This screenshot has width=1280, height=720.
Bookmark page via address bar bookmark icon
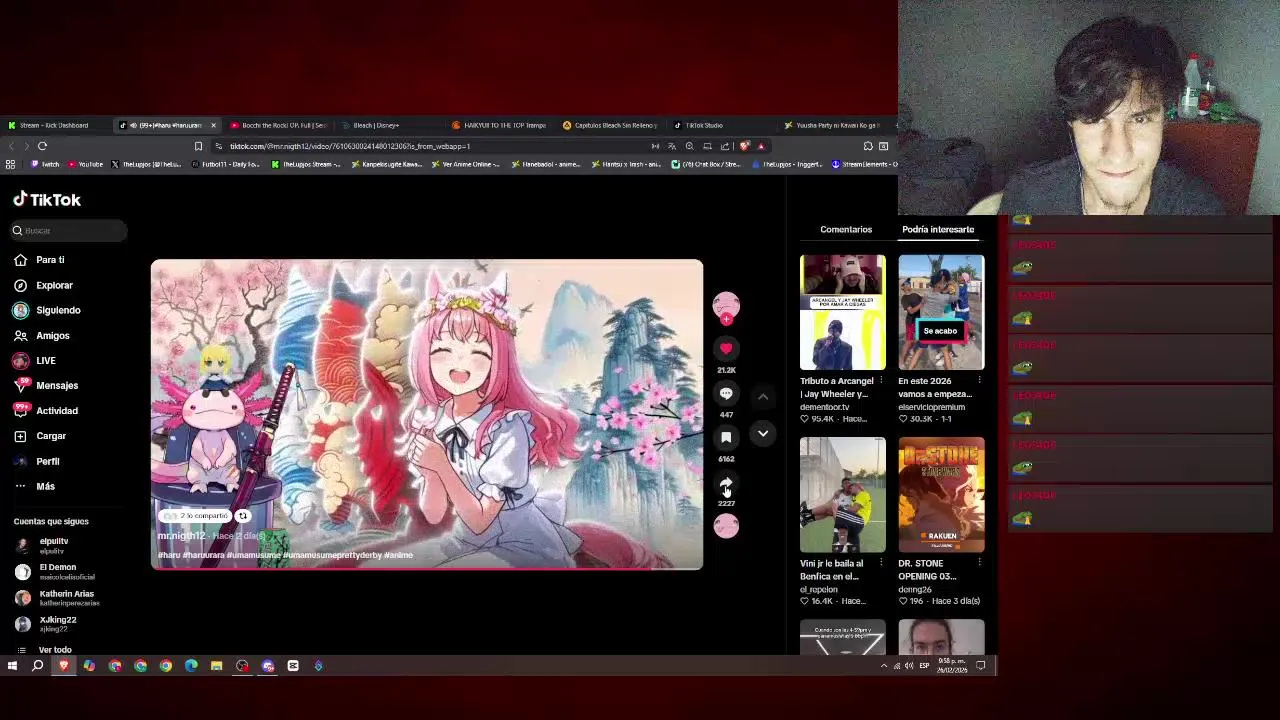coord(198,146)
